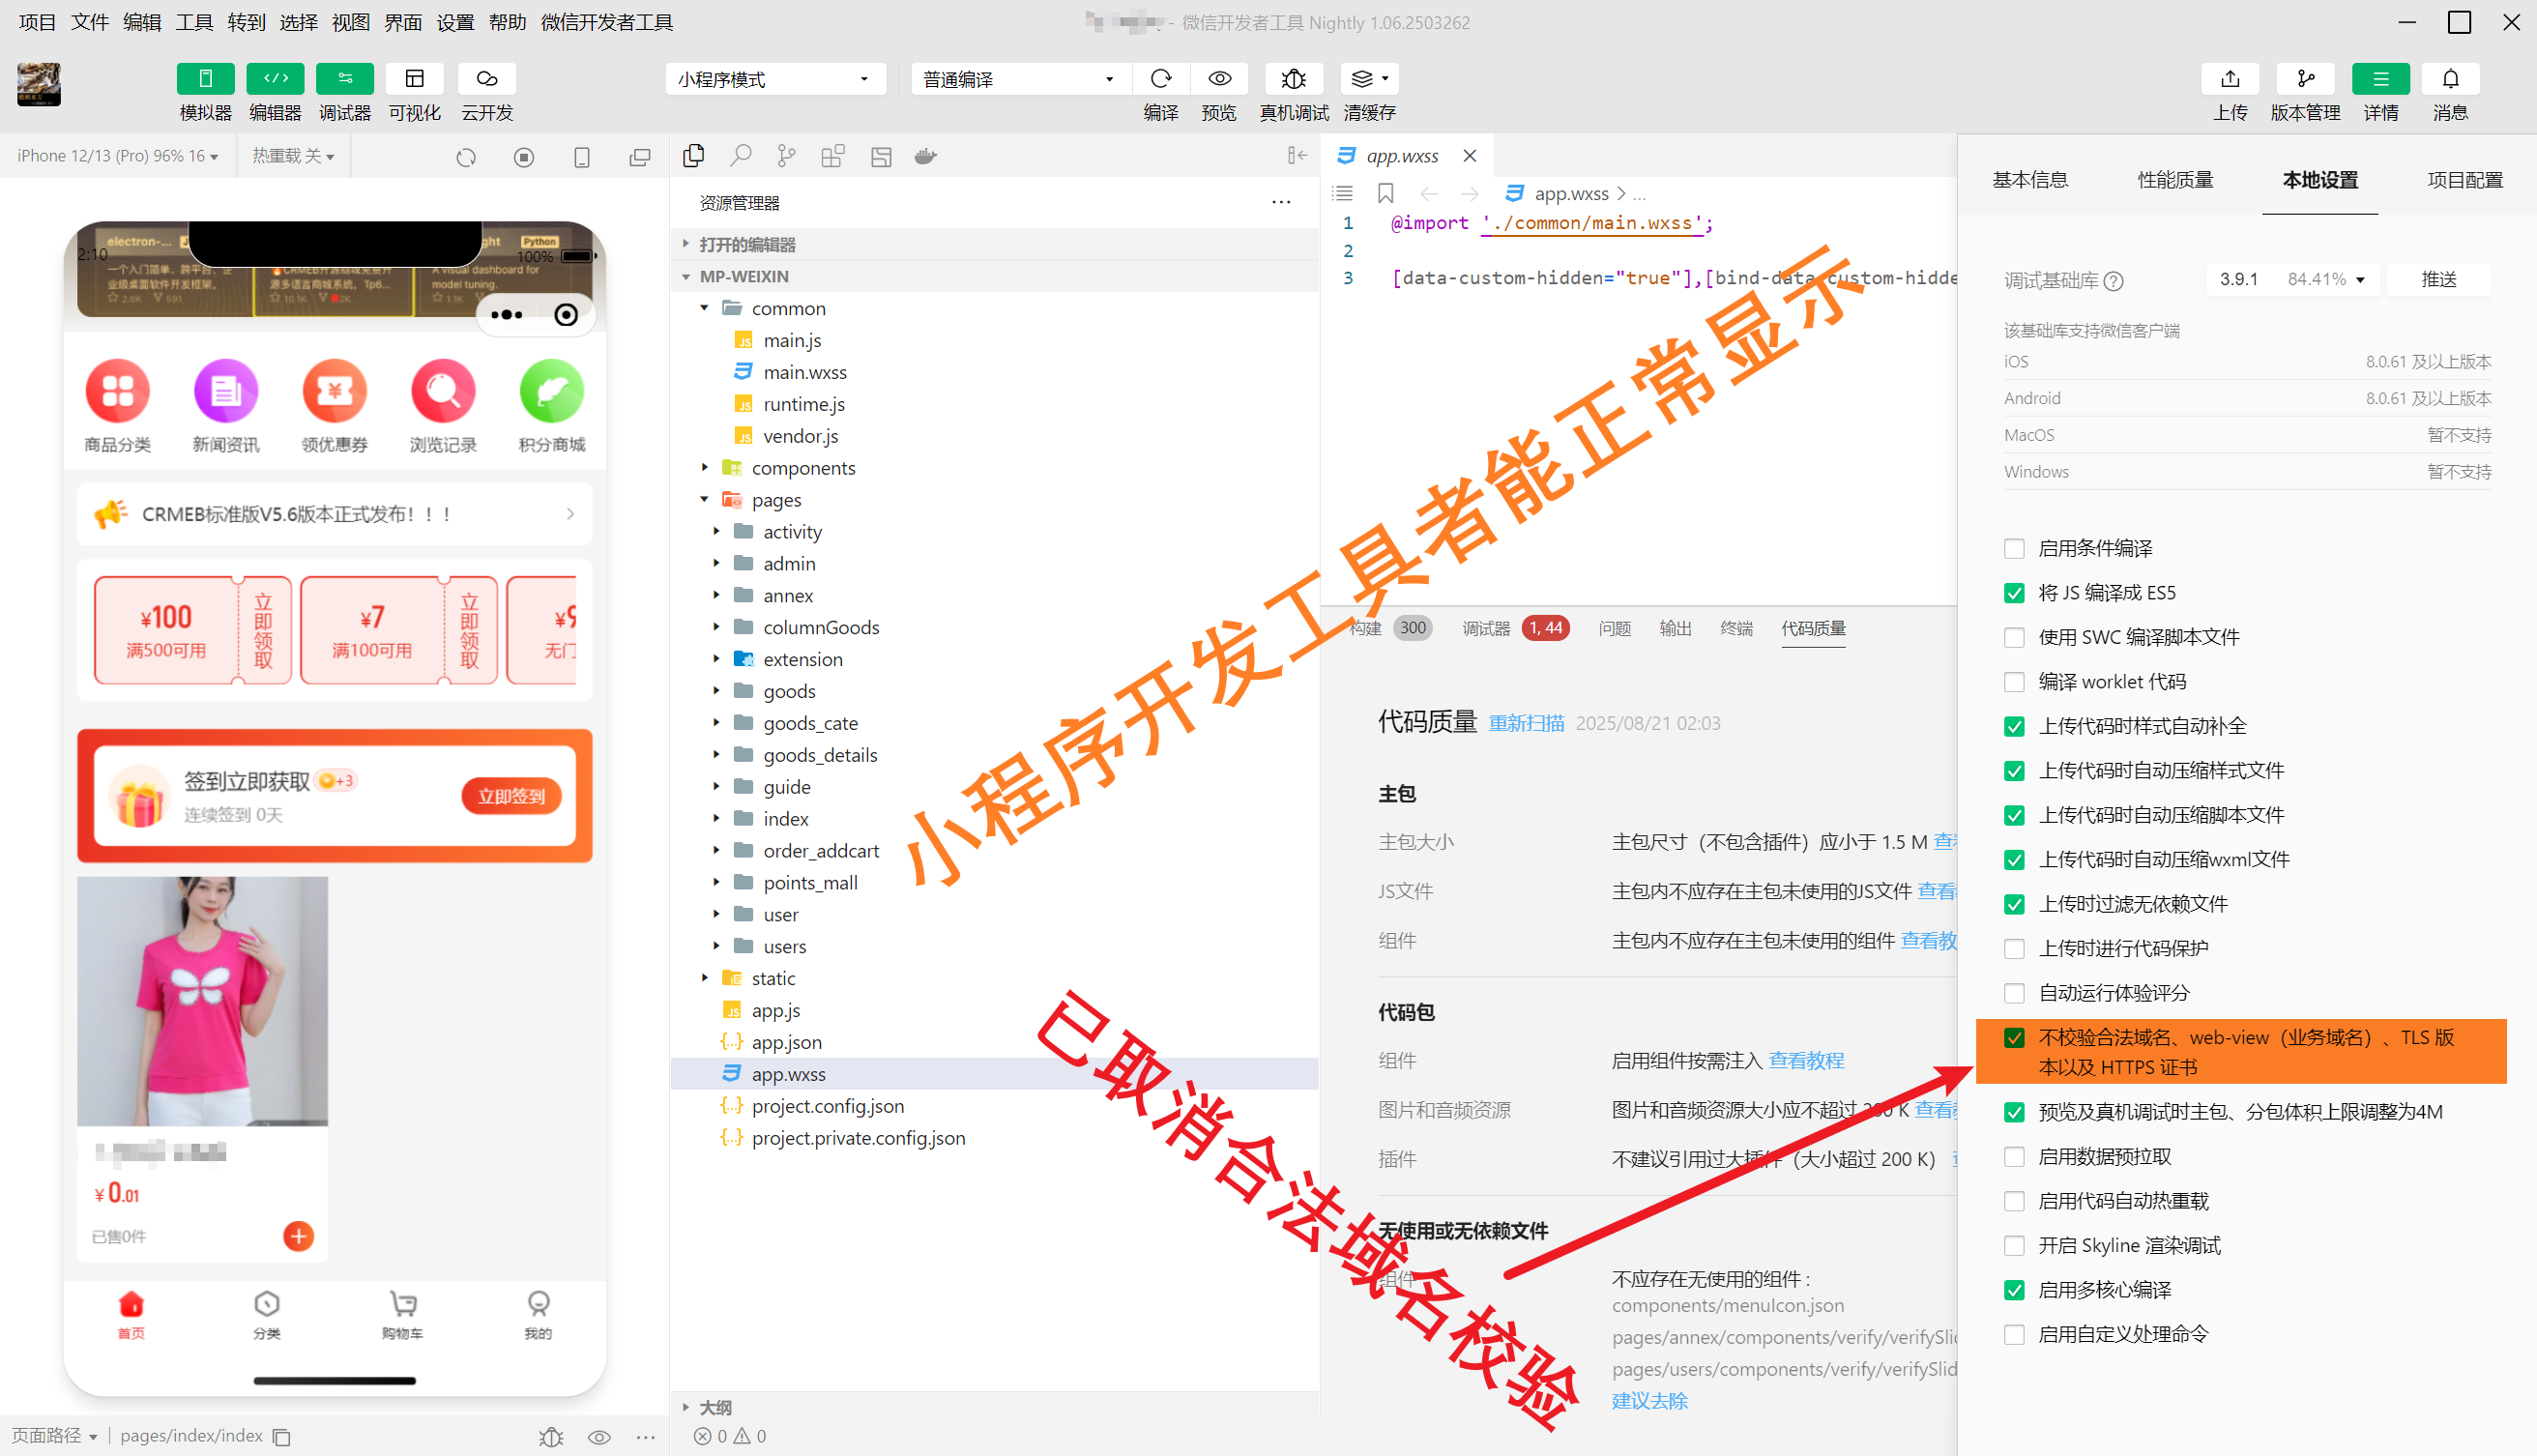Viewport: 2537px width, 1456px height.
Task: Enable SWC script compilation checkbox
Action: (2014, 637)
